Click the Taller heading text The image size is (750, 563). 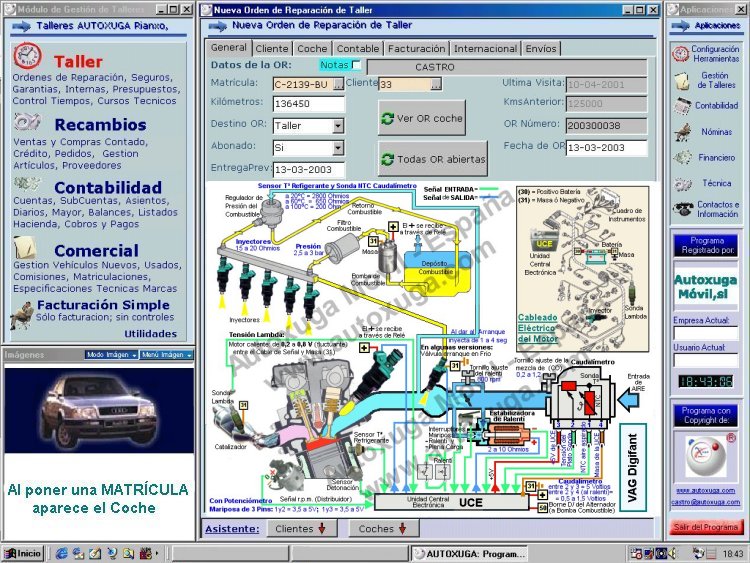[78, 62]
